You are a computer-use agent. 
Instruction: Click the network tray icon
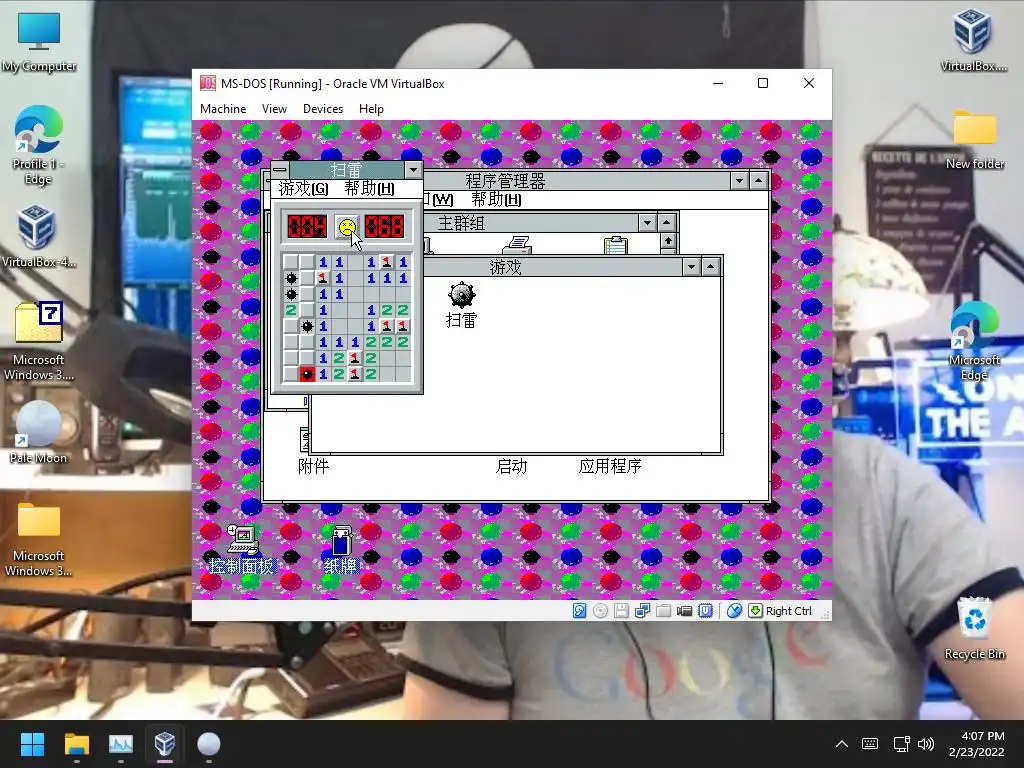pos(901,744)
